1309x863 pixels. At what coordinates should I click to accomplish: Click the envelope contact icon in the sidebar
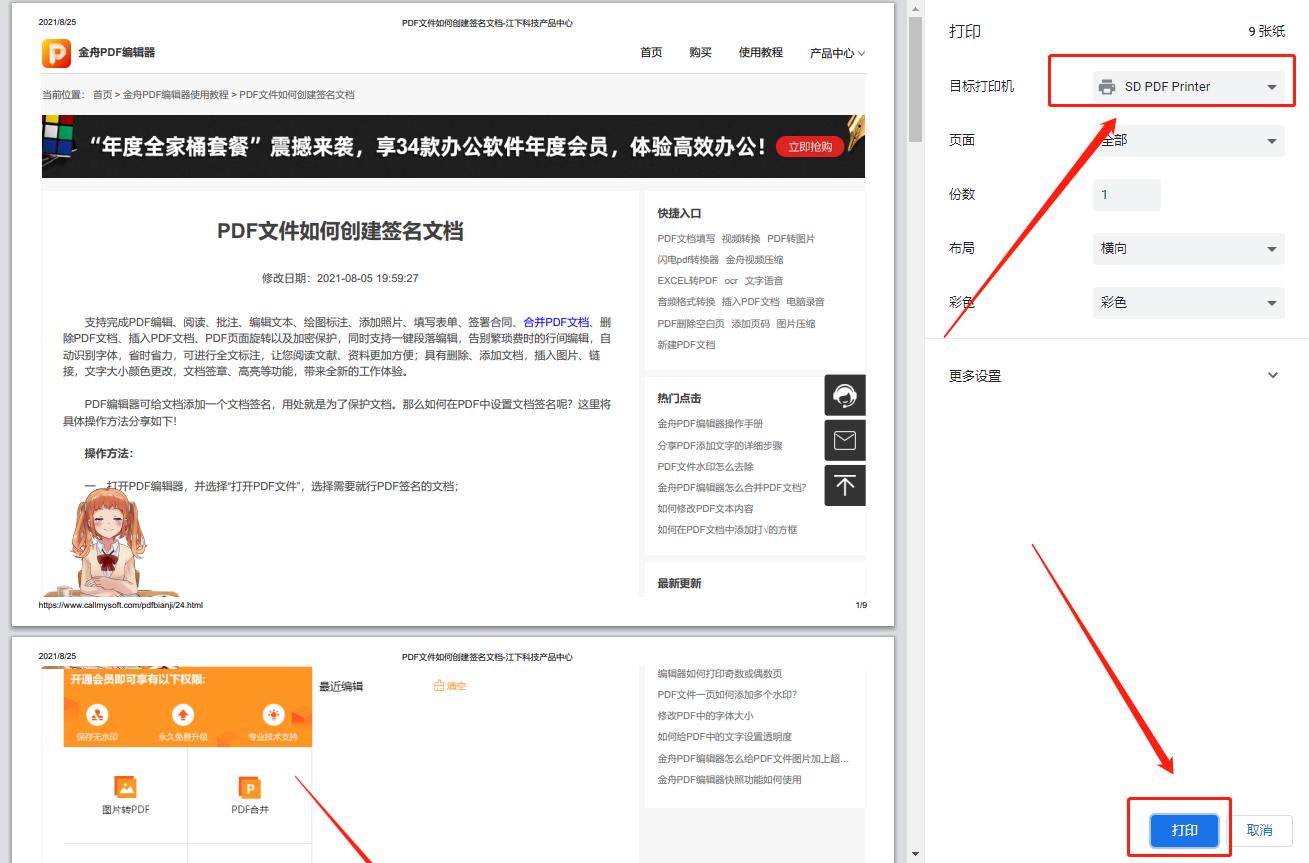pos(845,440)
